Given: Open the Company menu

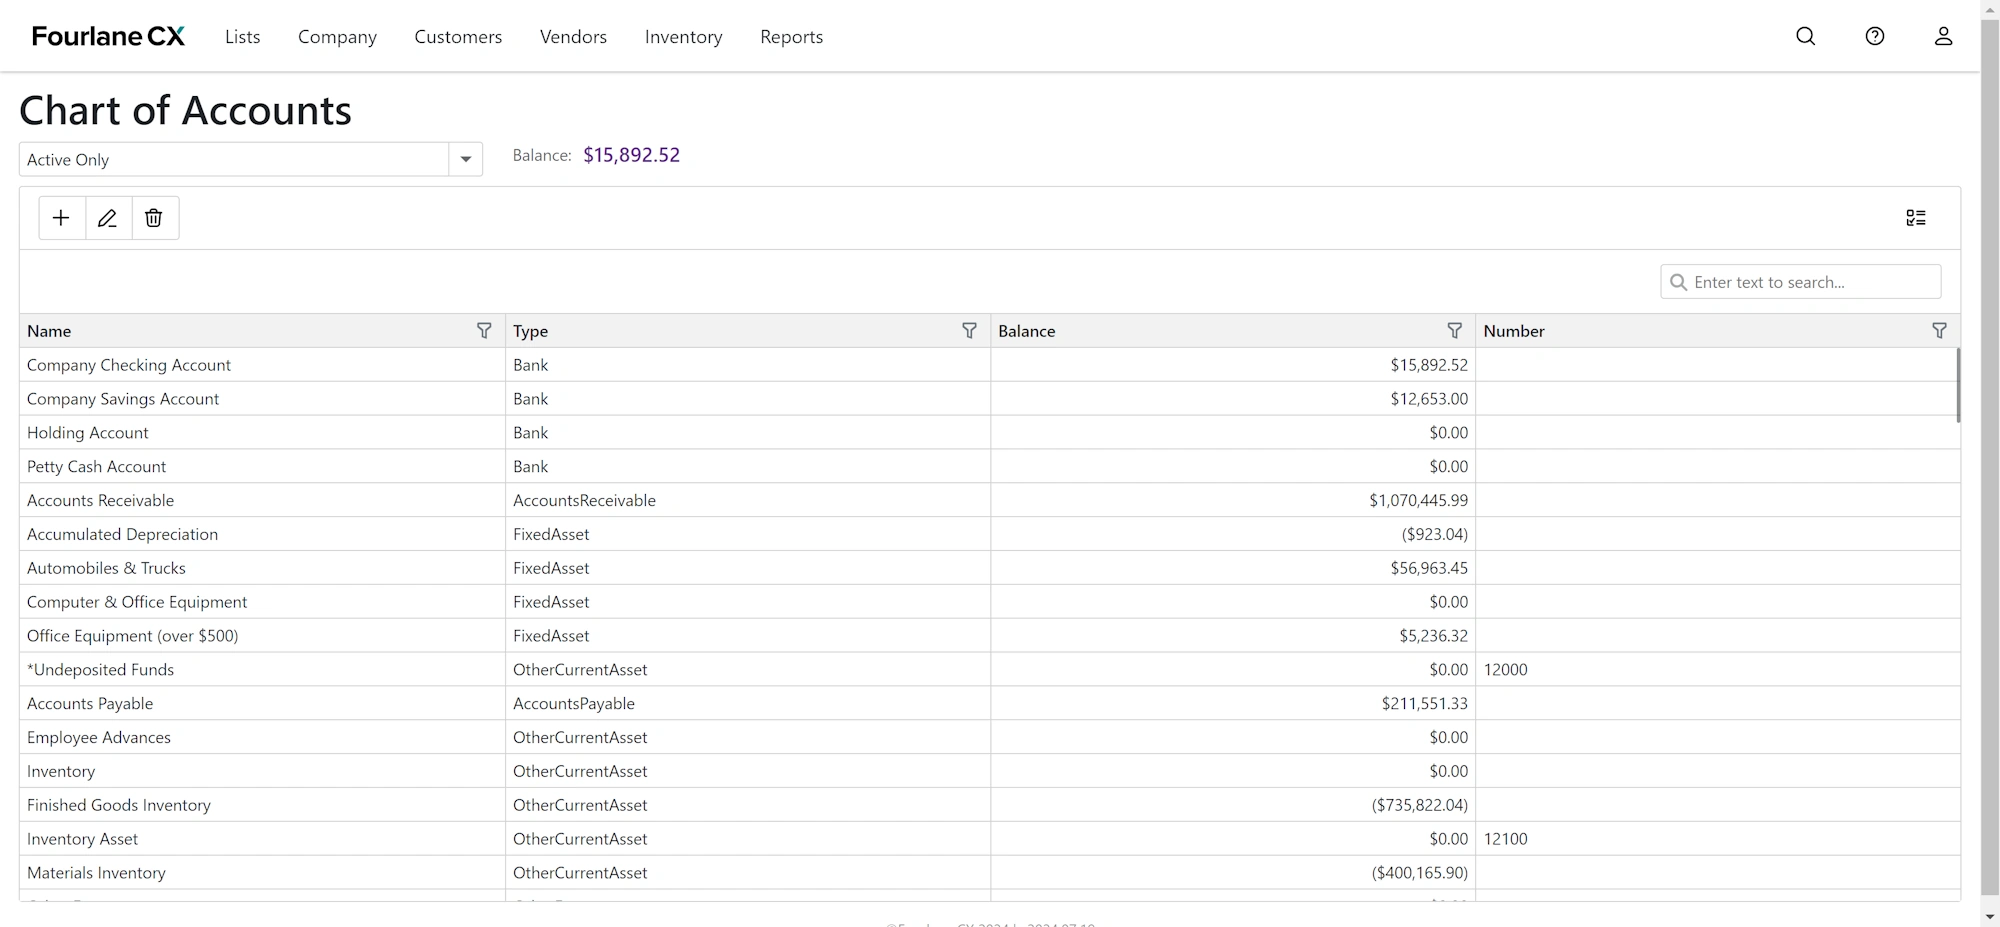Looking at the screenshot, I should [x=337, y=37].
